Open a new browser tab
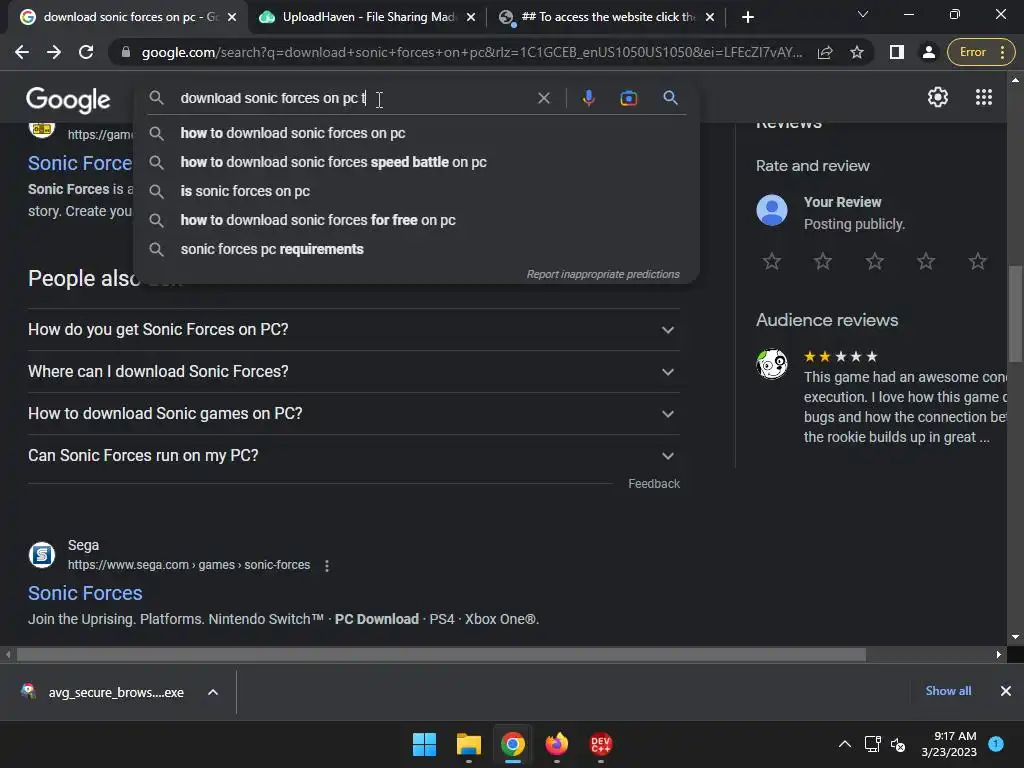The image size is (1024, 768). [748, 17]
